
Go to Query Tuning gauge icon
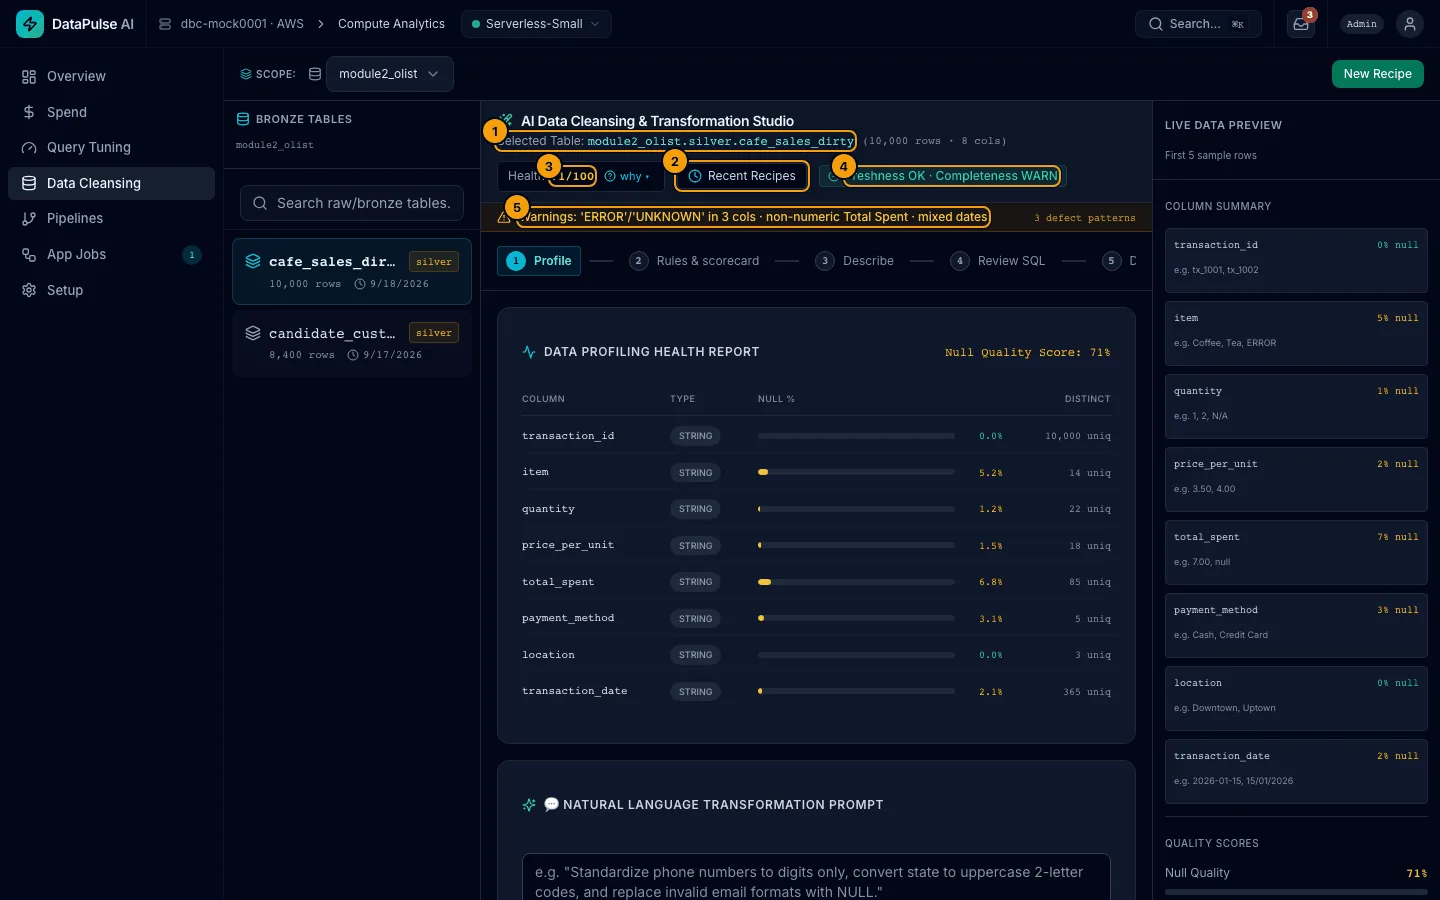coord(29,148)
